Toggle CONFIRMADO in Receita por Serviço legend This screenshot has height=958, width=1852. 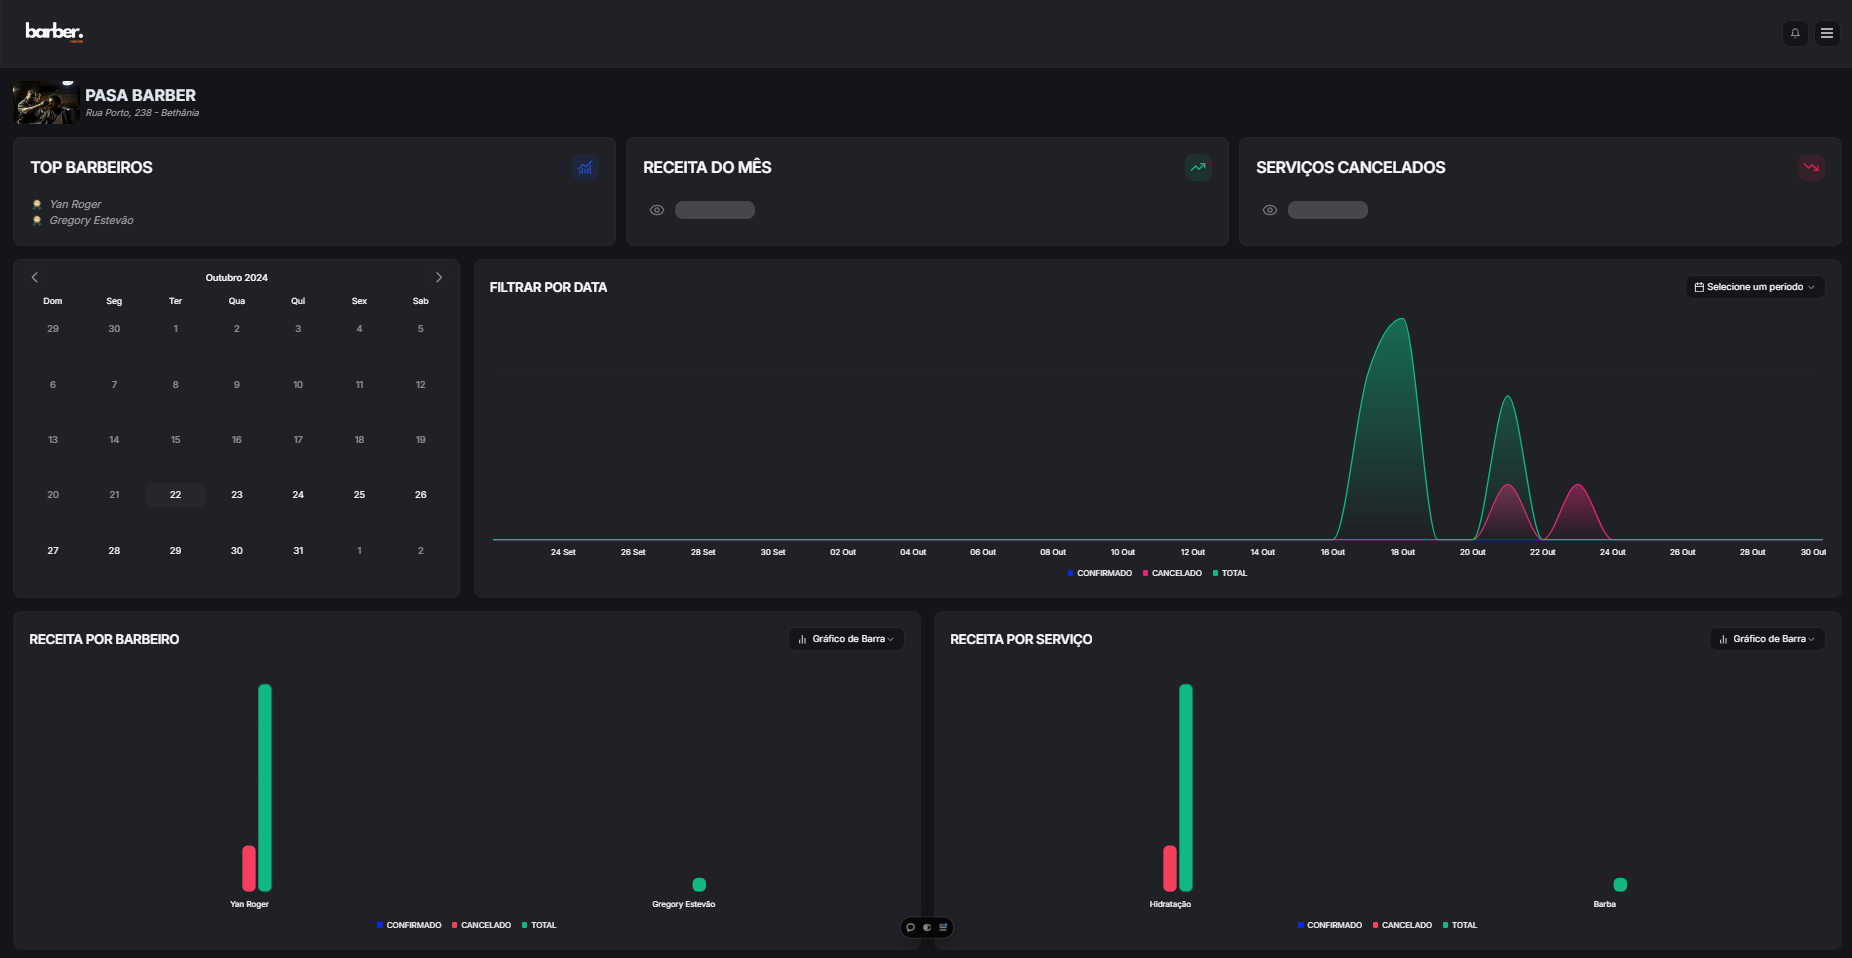[x=1330, y=925]
